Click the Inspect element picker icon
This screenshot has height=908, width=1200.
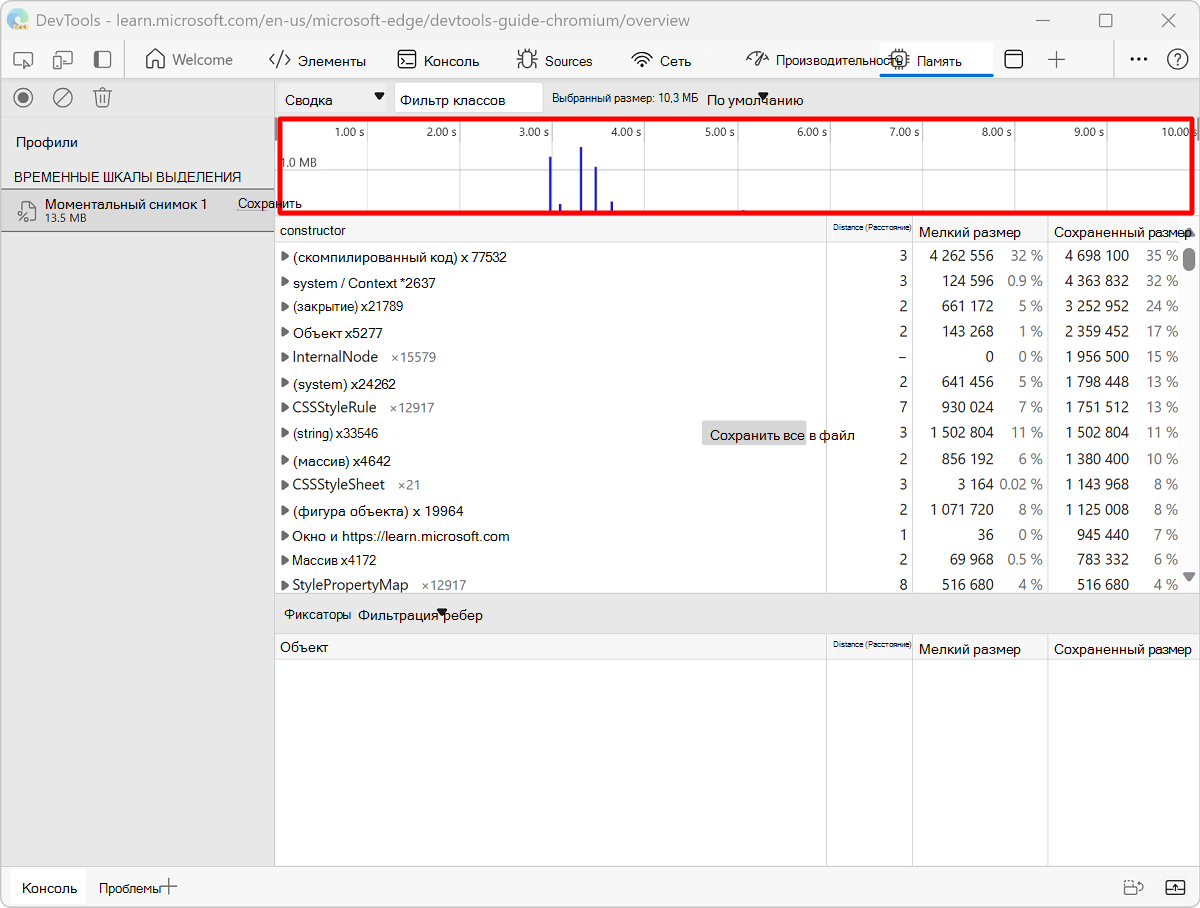(x=24, y=60)
